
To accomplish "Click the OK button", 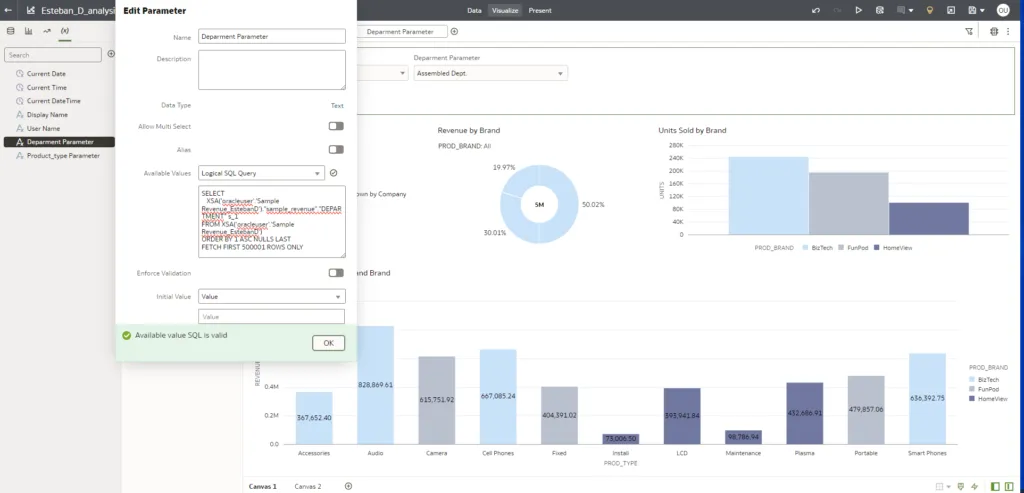I will point(328,343).
